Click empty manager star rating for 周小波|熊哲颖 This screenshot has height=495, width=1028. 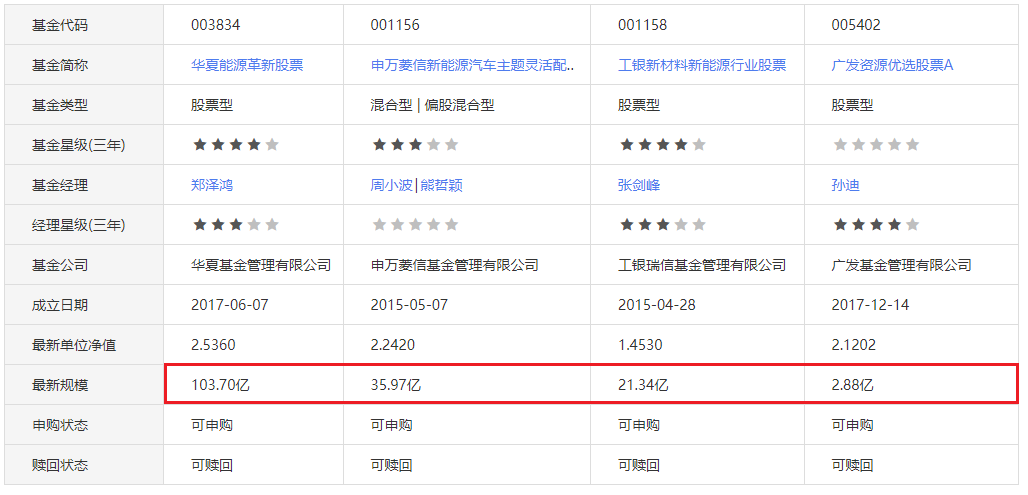[x=415, y=225]
